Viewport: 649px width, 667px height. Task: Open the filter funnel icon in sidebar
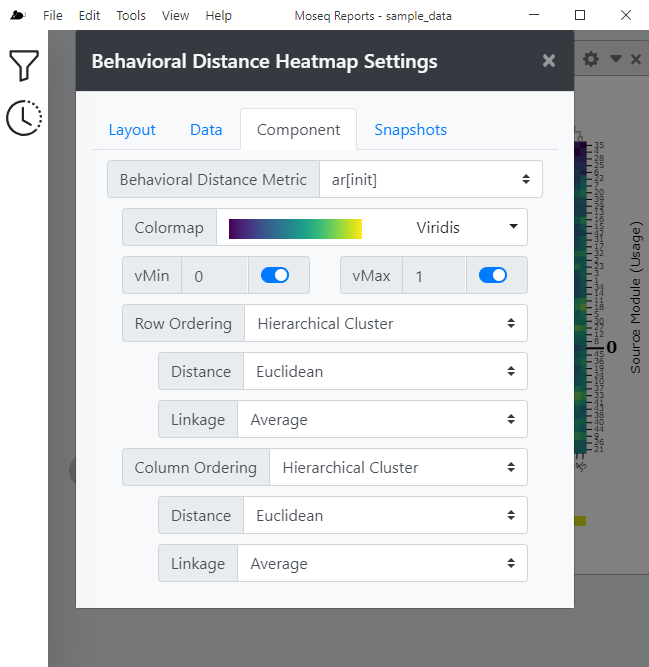(x=24, y=65)
